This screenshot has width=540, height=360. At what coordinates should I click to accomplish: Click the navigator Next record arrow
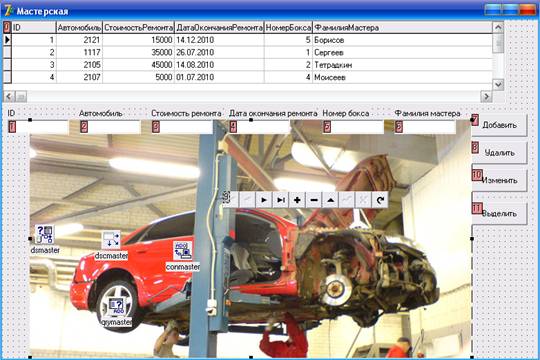tap(264, 200)
